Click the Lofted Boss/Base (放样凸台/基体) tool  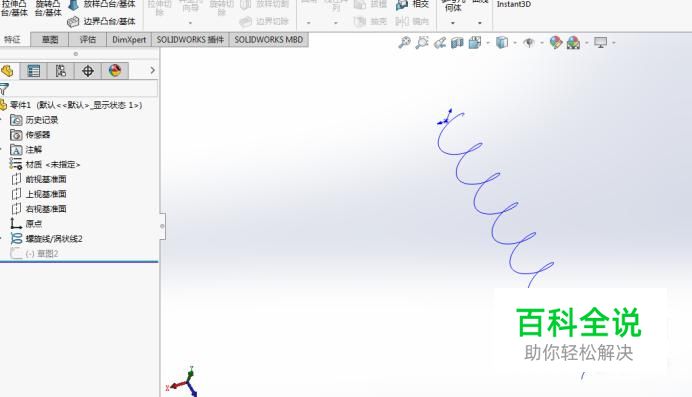[102, 5]
